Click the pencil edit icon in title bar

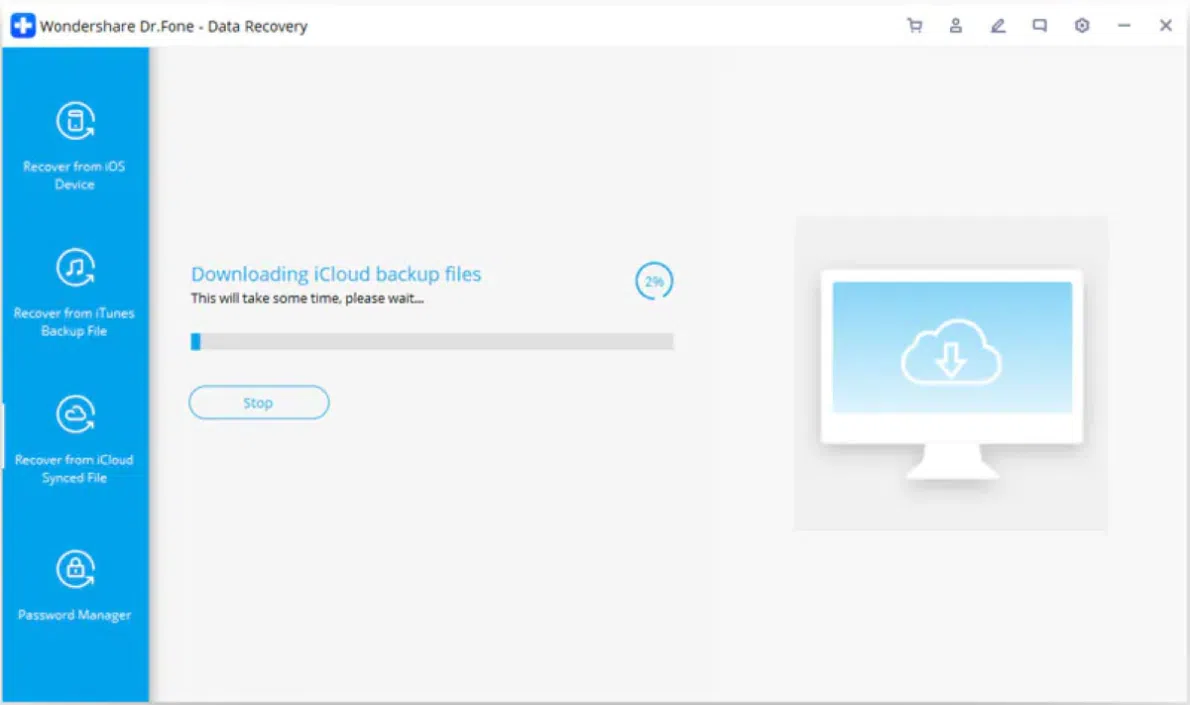(x=998, y=26)
